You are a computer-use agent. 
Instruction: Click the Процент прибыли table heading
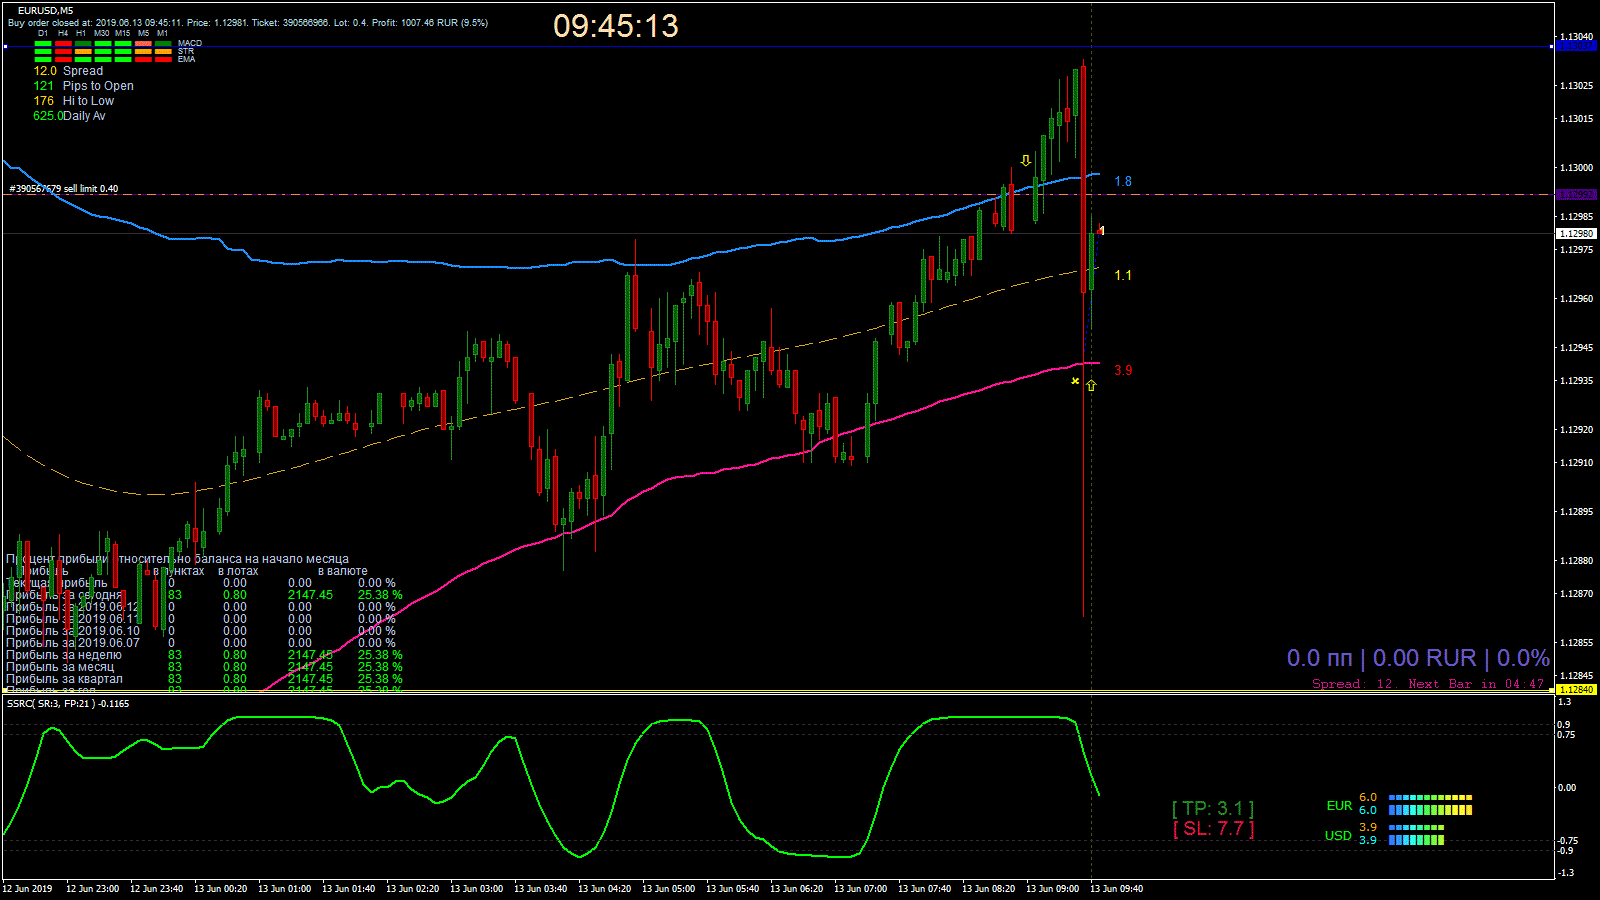click(x=177, y=559)
